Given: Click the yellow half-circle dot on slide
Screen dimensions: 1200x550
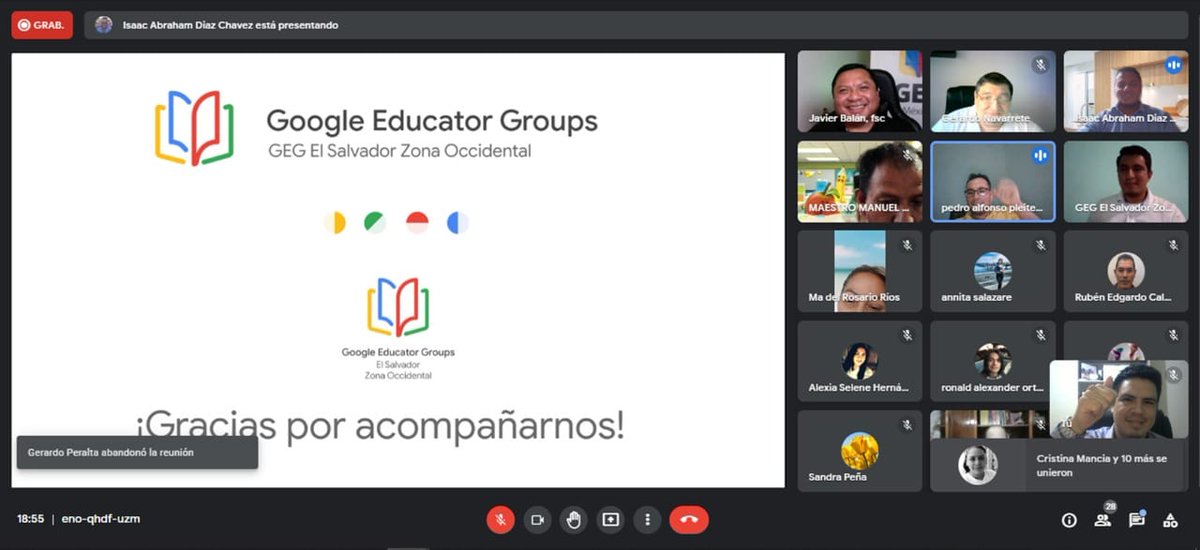Looking at the screenshot, I should point(335,223).
